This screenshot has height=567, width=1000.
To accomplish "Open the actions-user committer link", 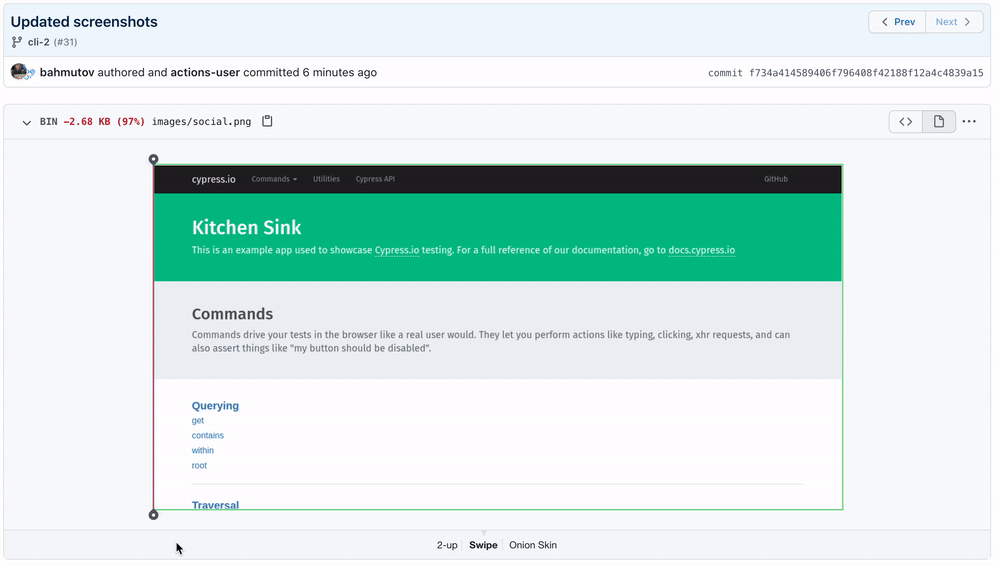I will click(205, 73).
